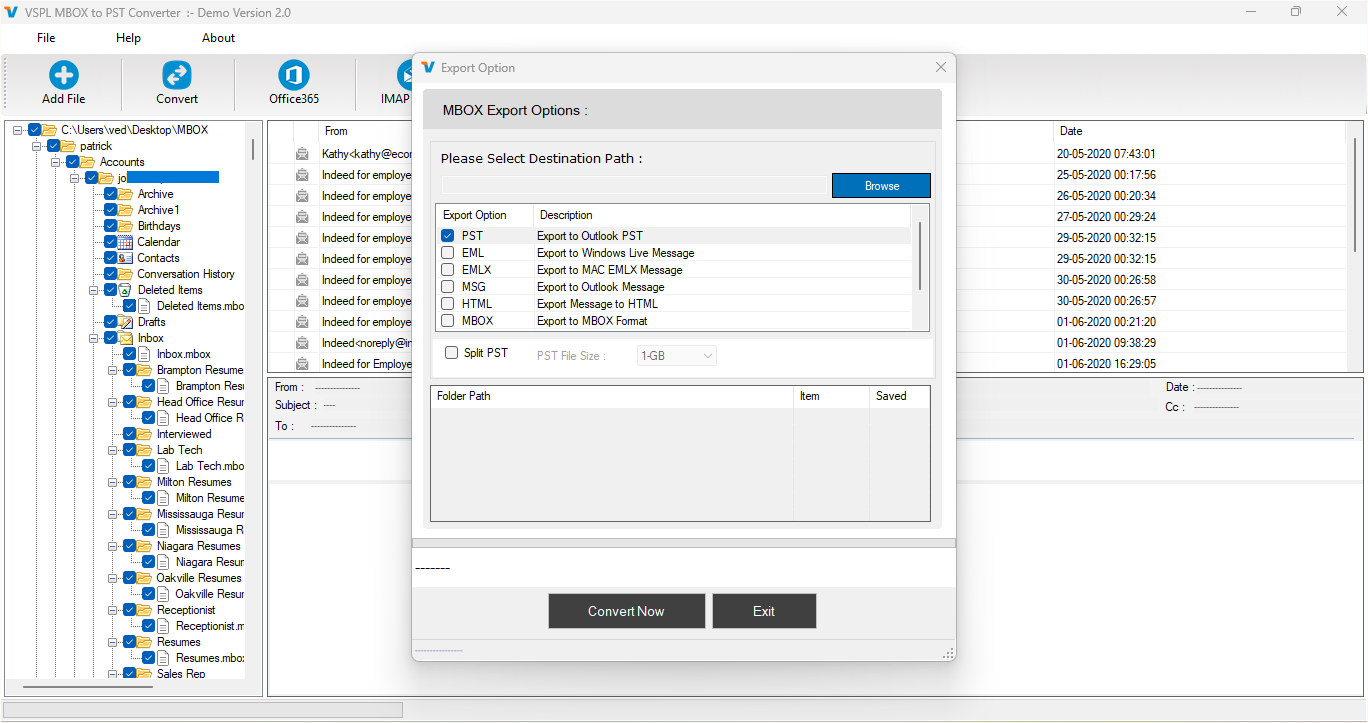Image resolution: width=1368 pixels, height=723 pixels.
Task: Collapse the Oakville Resumes tree node
Action: (x=113, y=578)
